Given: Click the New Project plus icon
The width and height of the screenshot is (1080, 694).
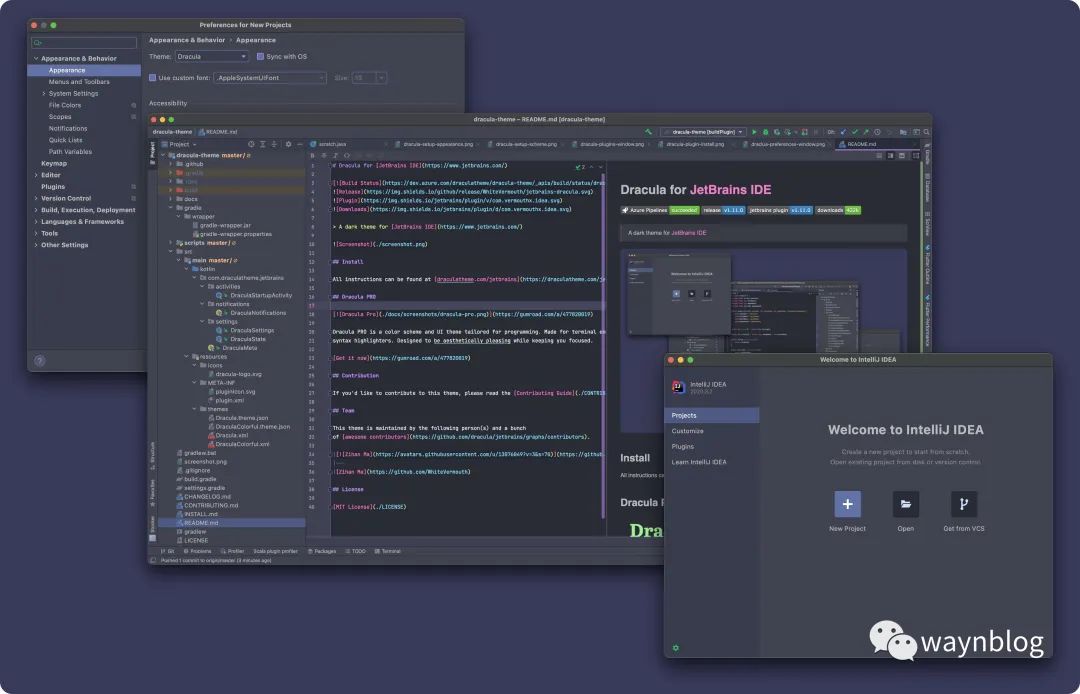Looking at the screenshot, I should tap(847, 504).
